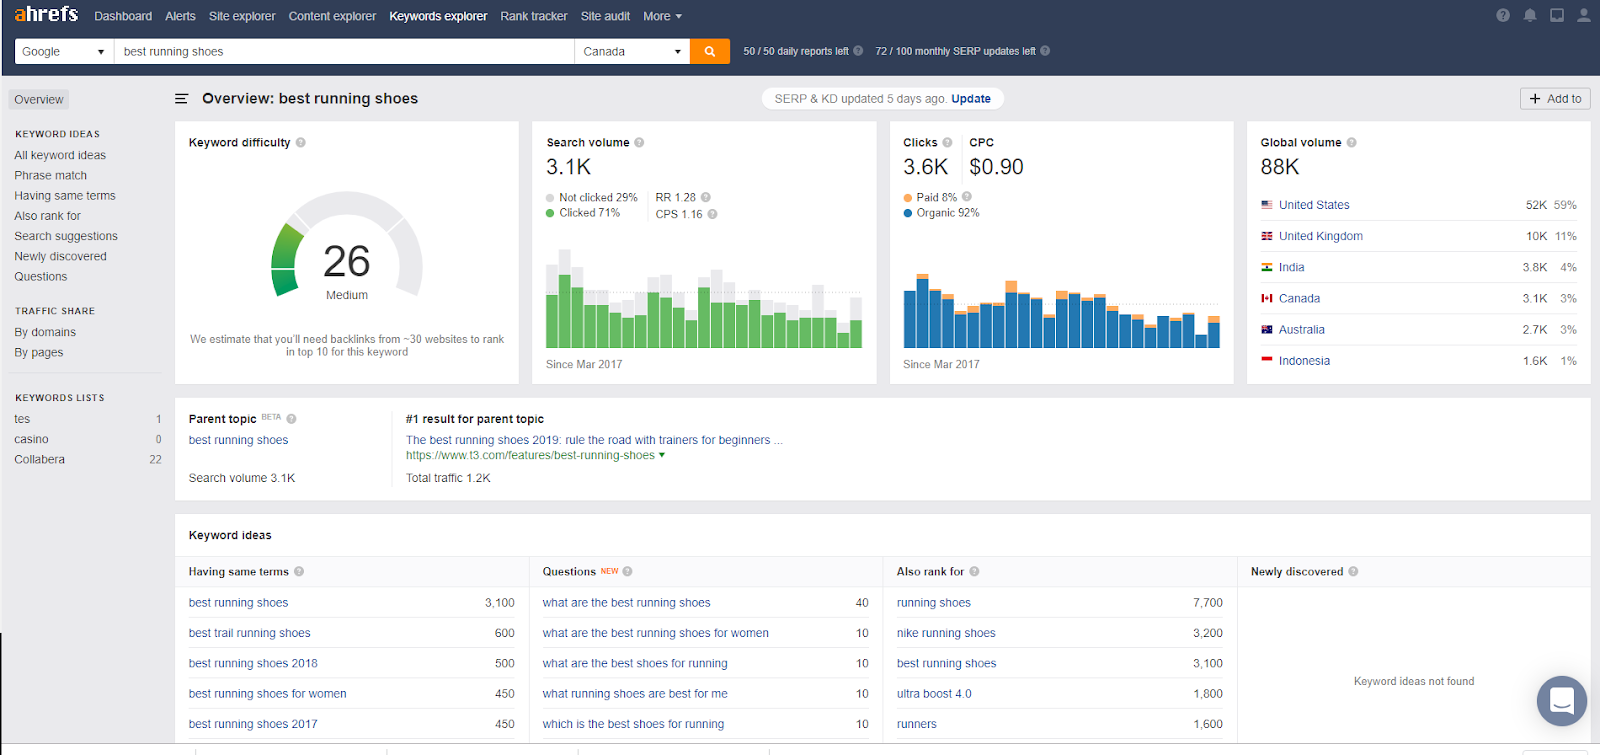1600x755 pixels.
Task: Click help icon next to Also rank for
Action: coord(974,572)
